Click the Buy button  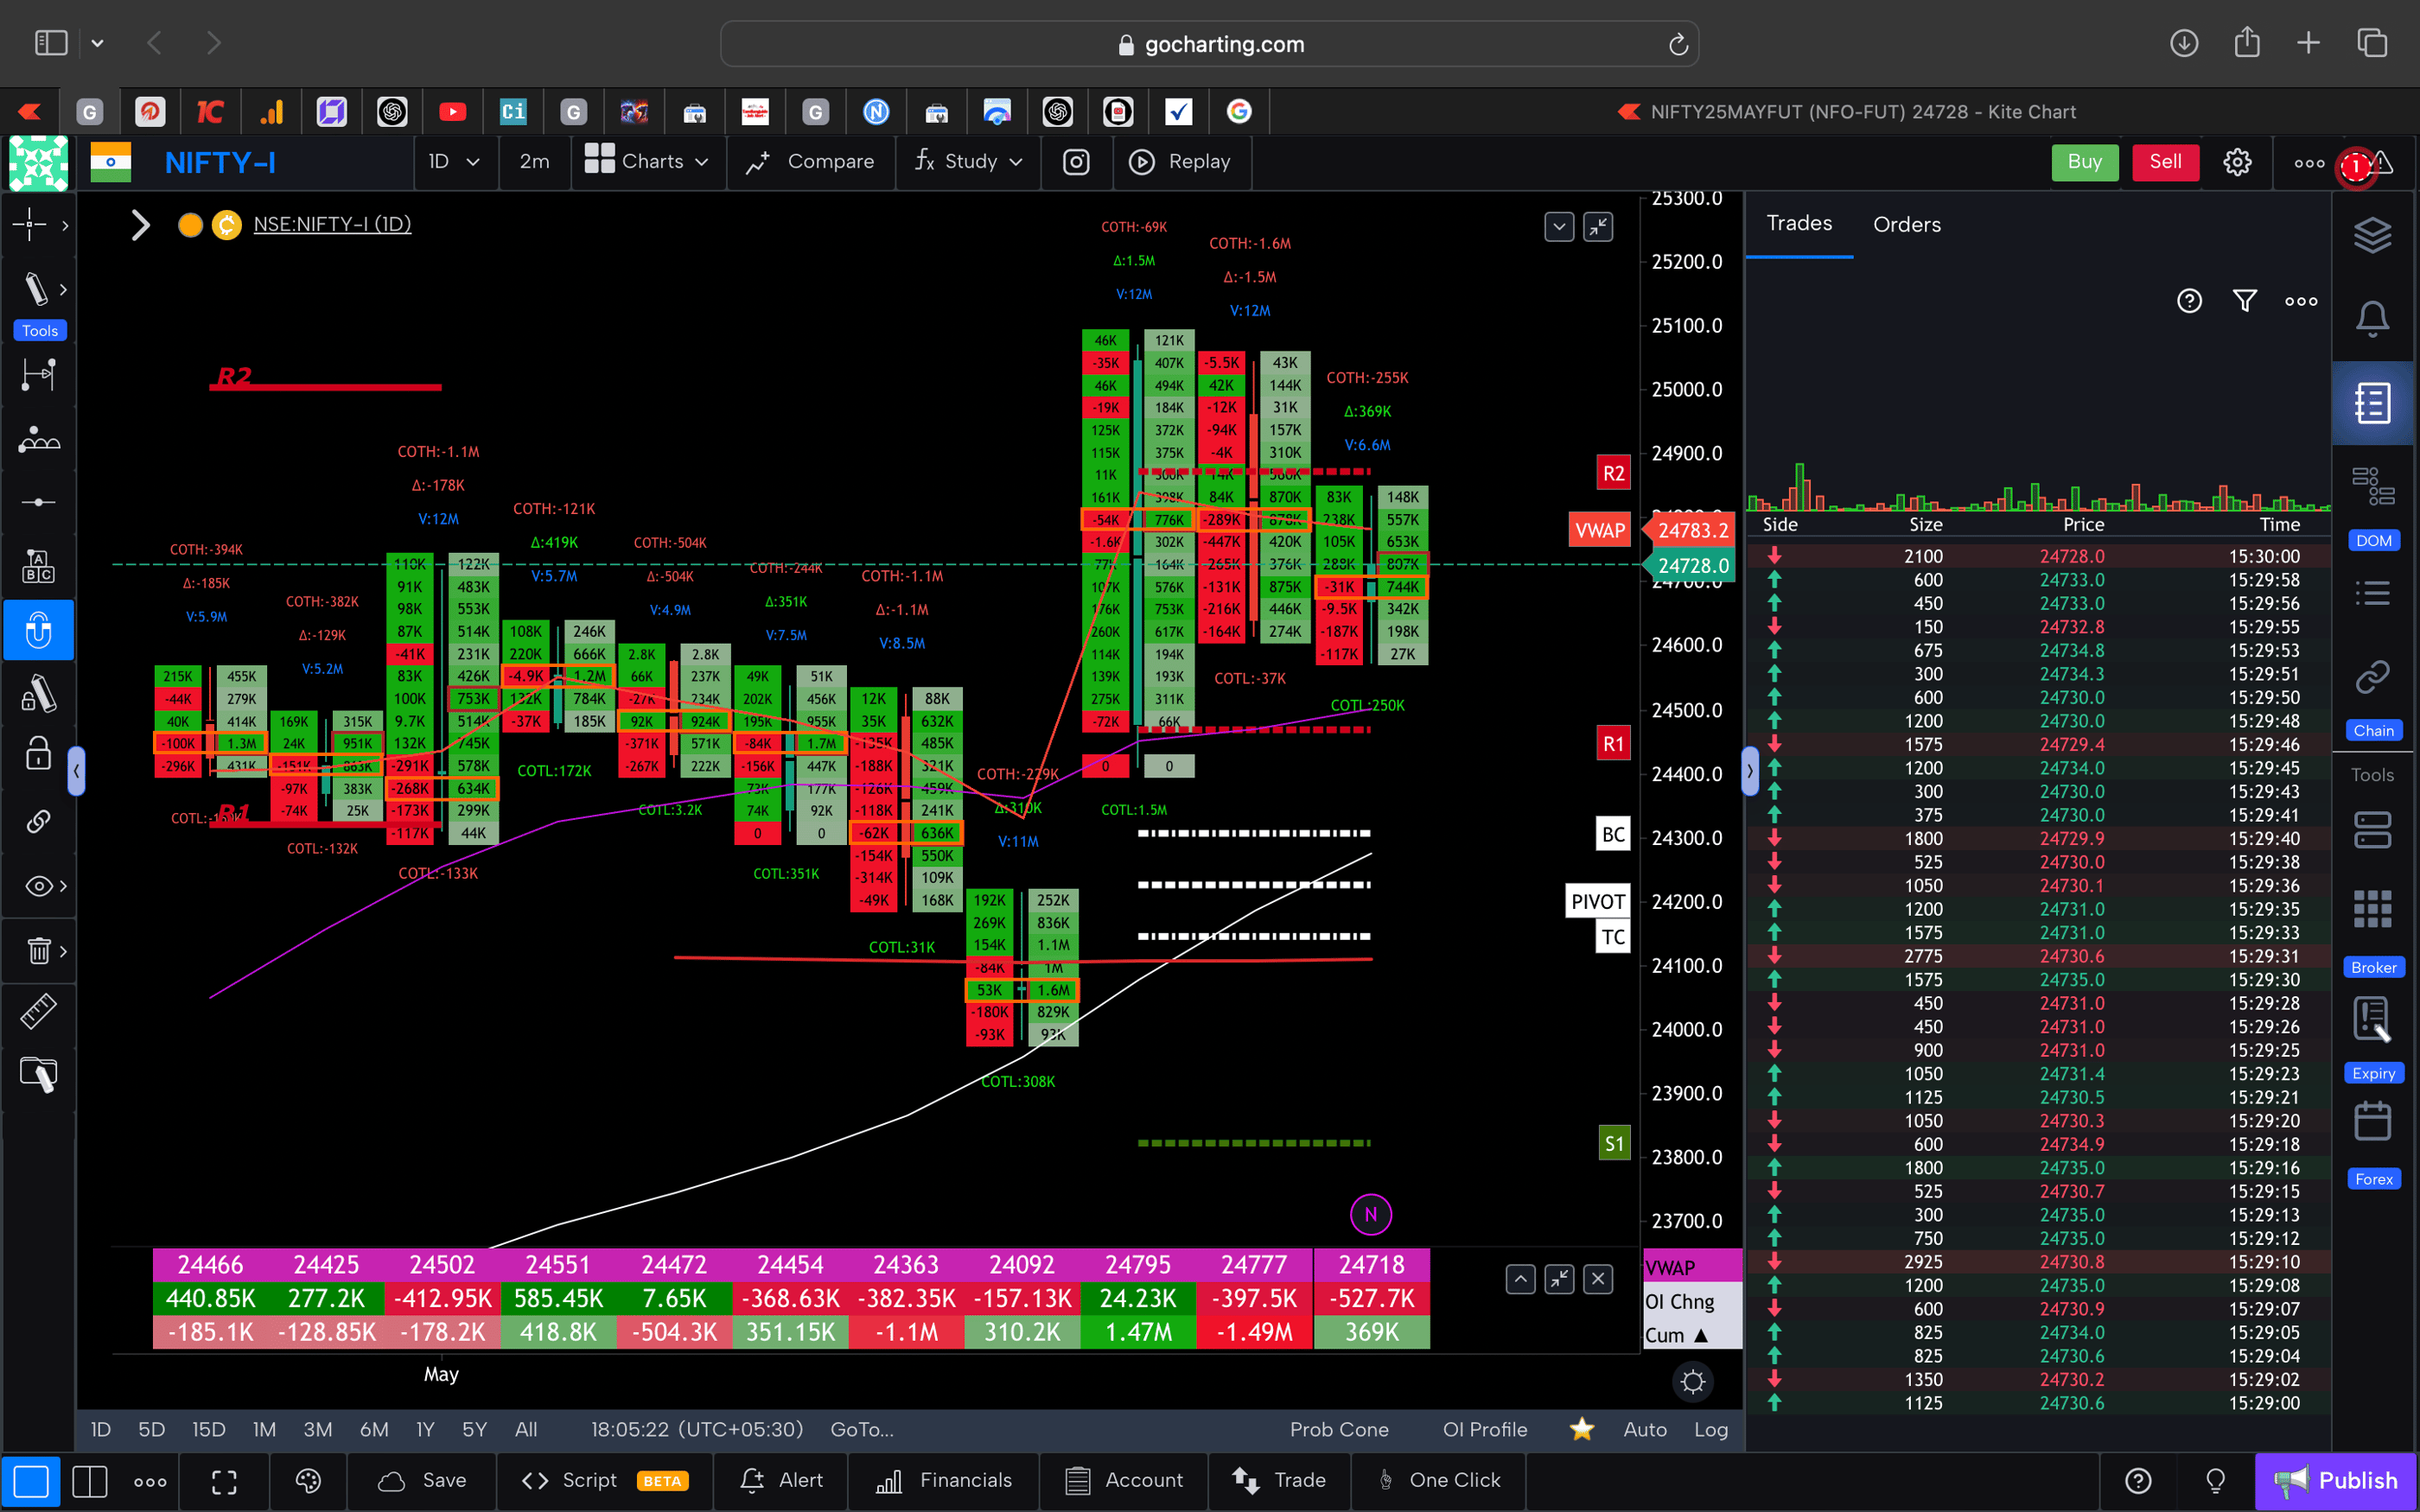point(2084,161)
